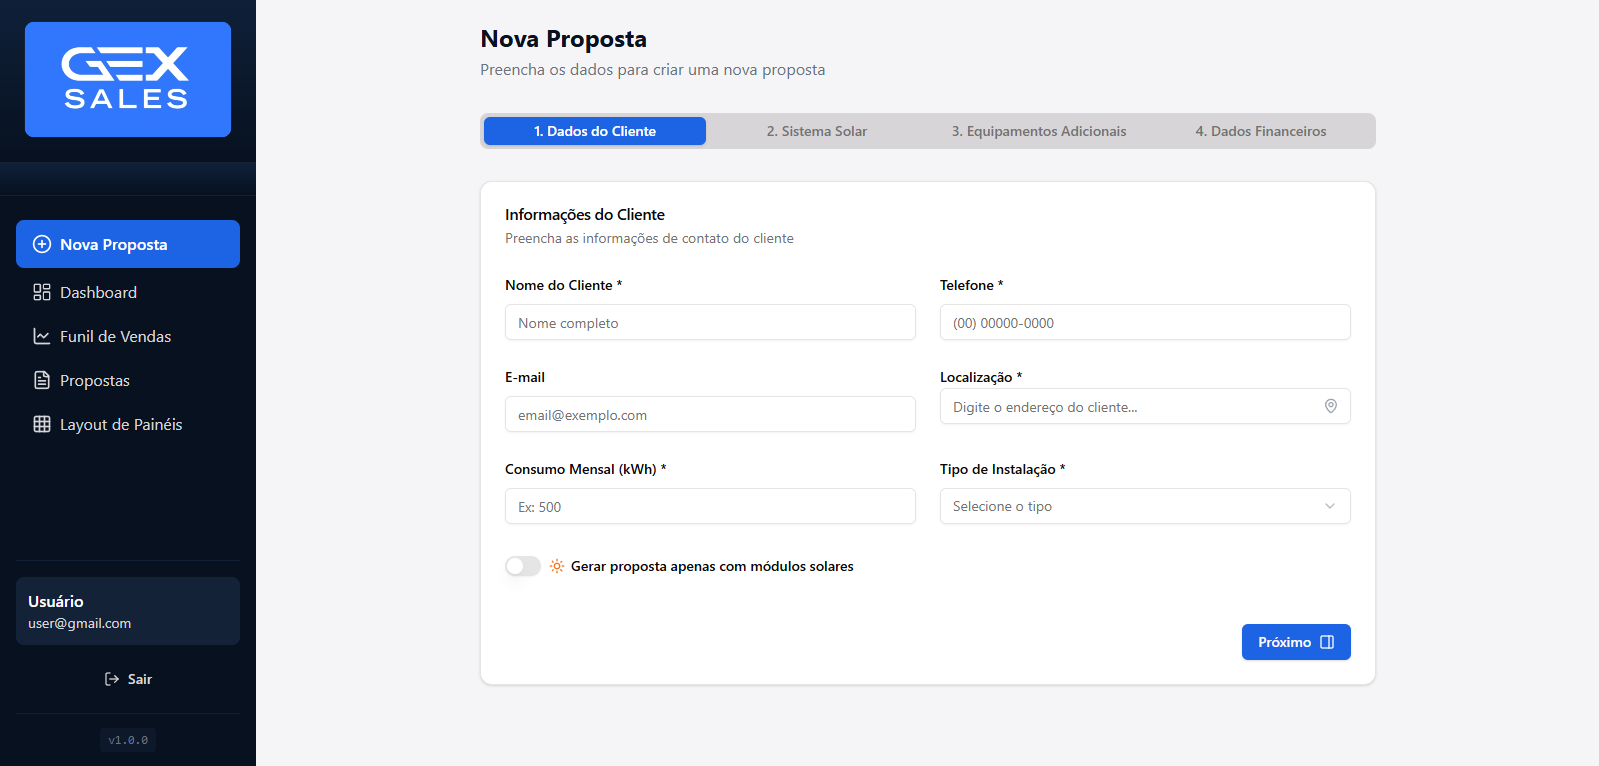
Task: Click the Funil de Vendas chart icon
Action: (x=42, y=336)
